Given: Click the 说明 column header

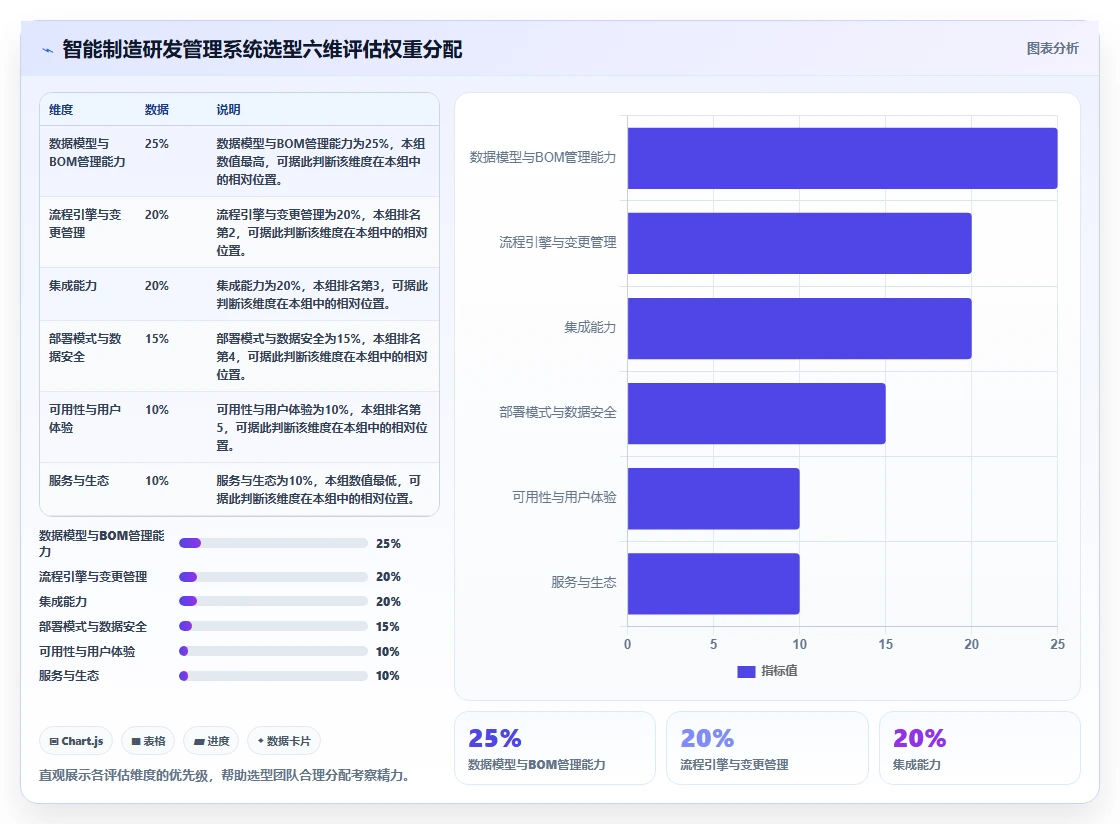Looking at the screenshot, I should [x=229, y=110].
